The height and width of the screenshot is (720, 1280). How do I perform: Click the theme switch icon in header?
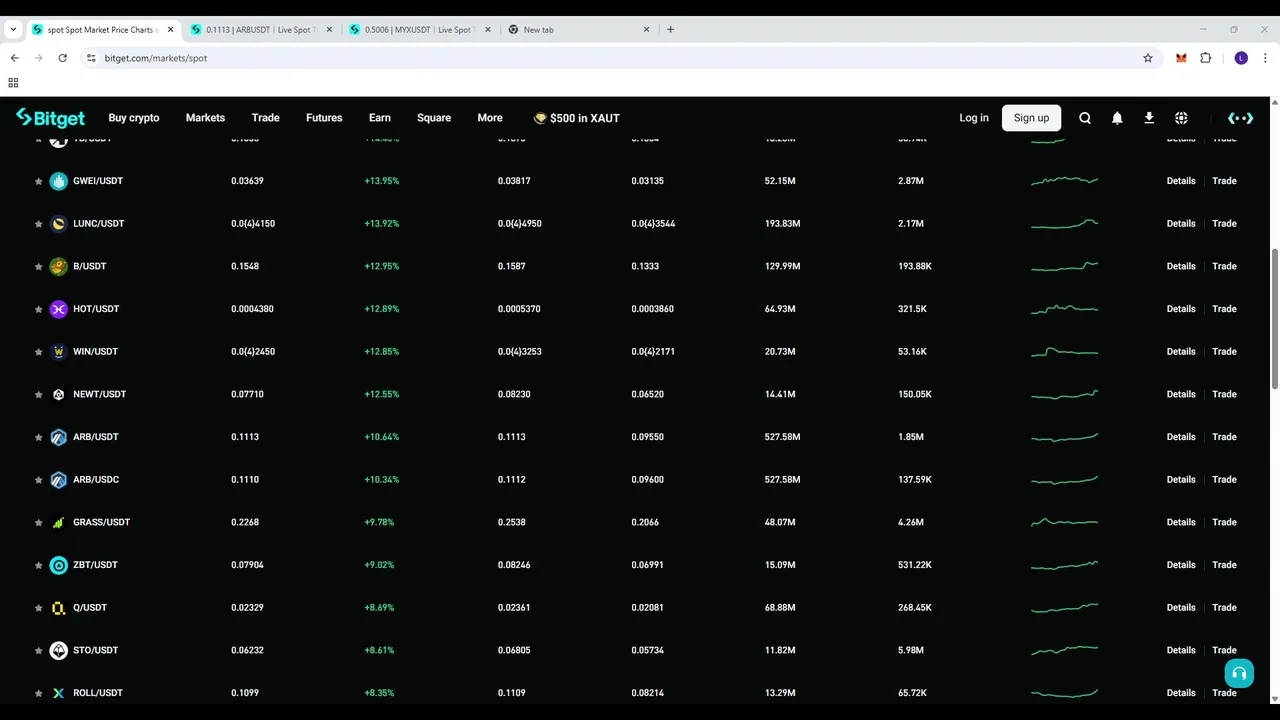coord(1240,118)
